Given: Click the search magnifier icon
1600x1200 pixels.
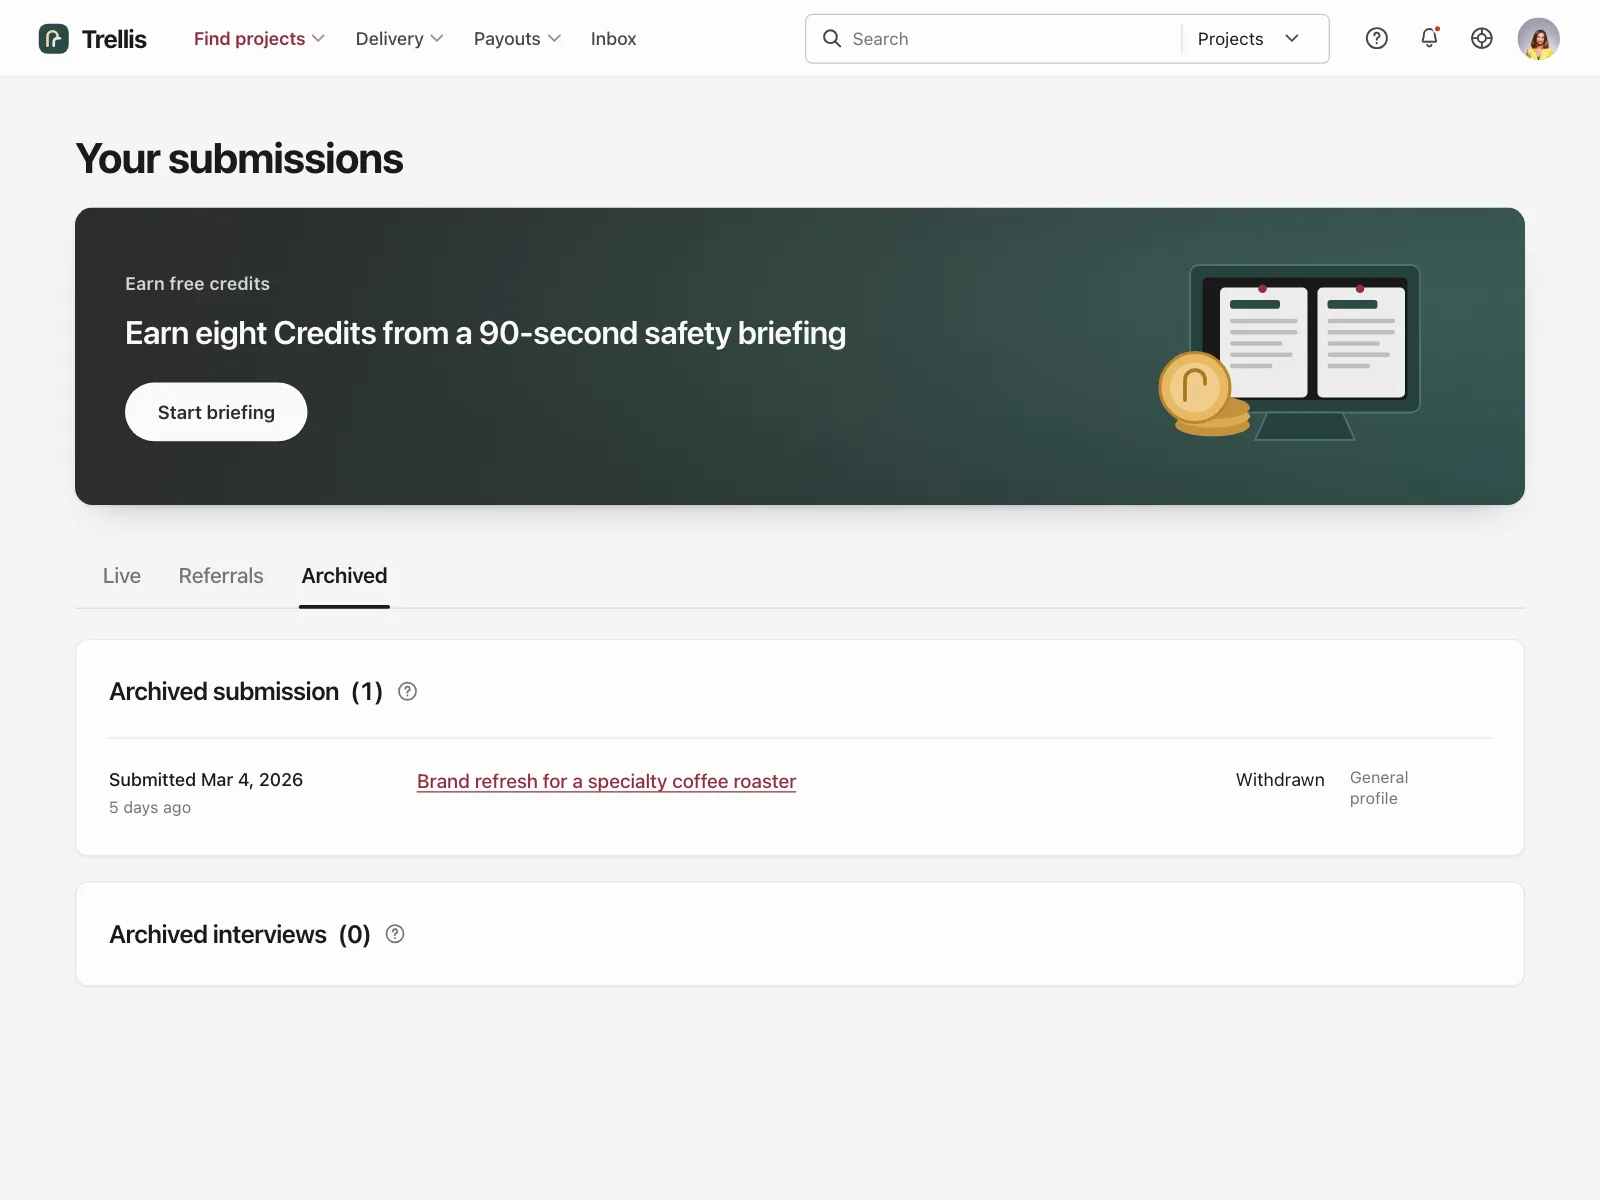Looking at the screenshot, I should (832, 39).
